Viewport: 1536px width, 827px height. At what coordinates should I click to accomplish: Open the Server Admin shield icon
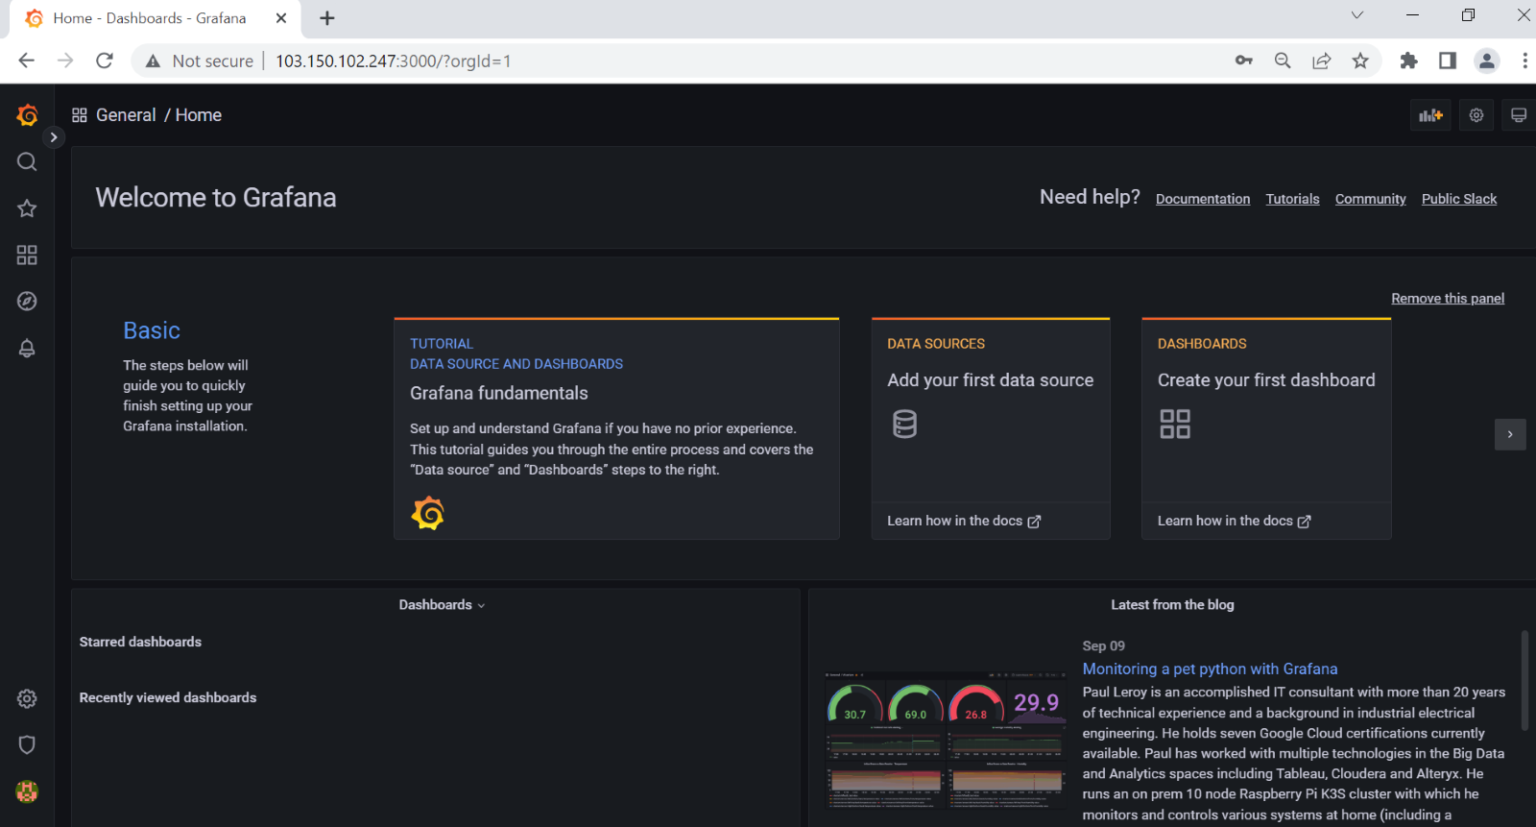(x=27, y=745)
